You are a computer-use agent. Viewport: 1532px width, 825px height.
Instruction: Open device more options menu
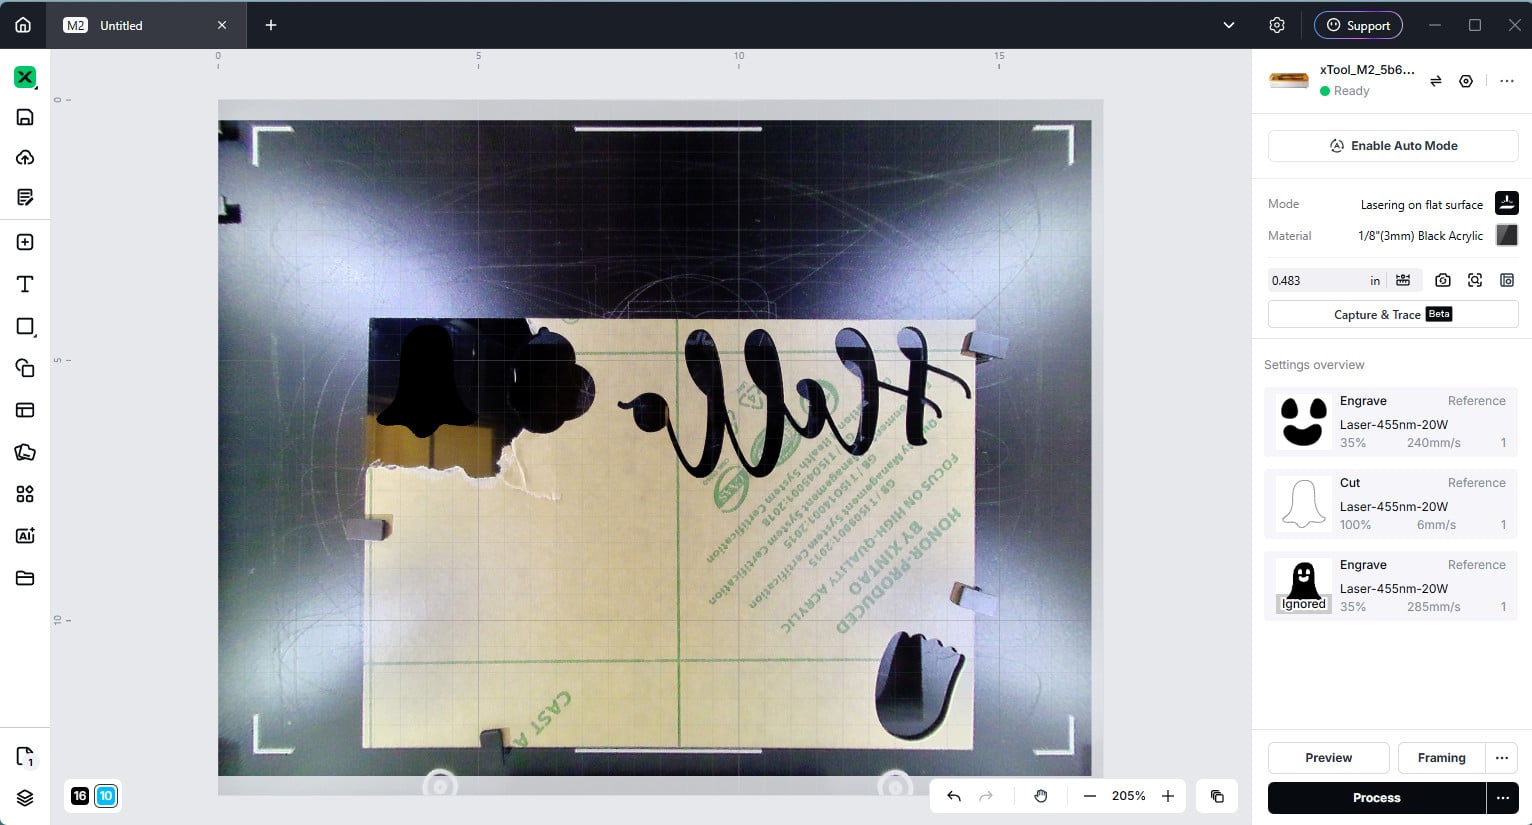[x=1507, y=81]
